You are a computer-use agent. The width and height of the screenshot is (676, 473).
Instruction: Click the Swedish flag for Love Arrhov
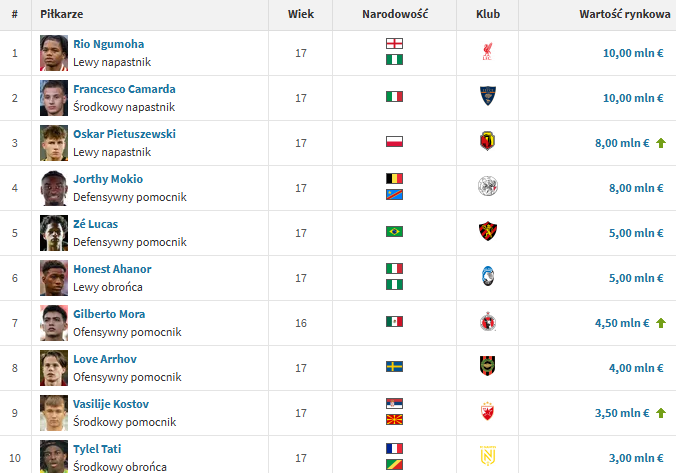pos(394,367)
